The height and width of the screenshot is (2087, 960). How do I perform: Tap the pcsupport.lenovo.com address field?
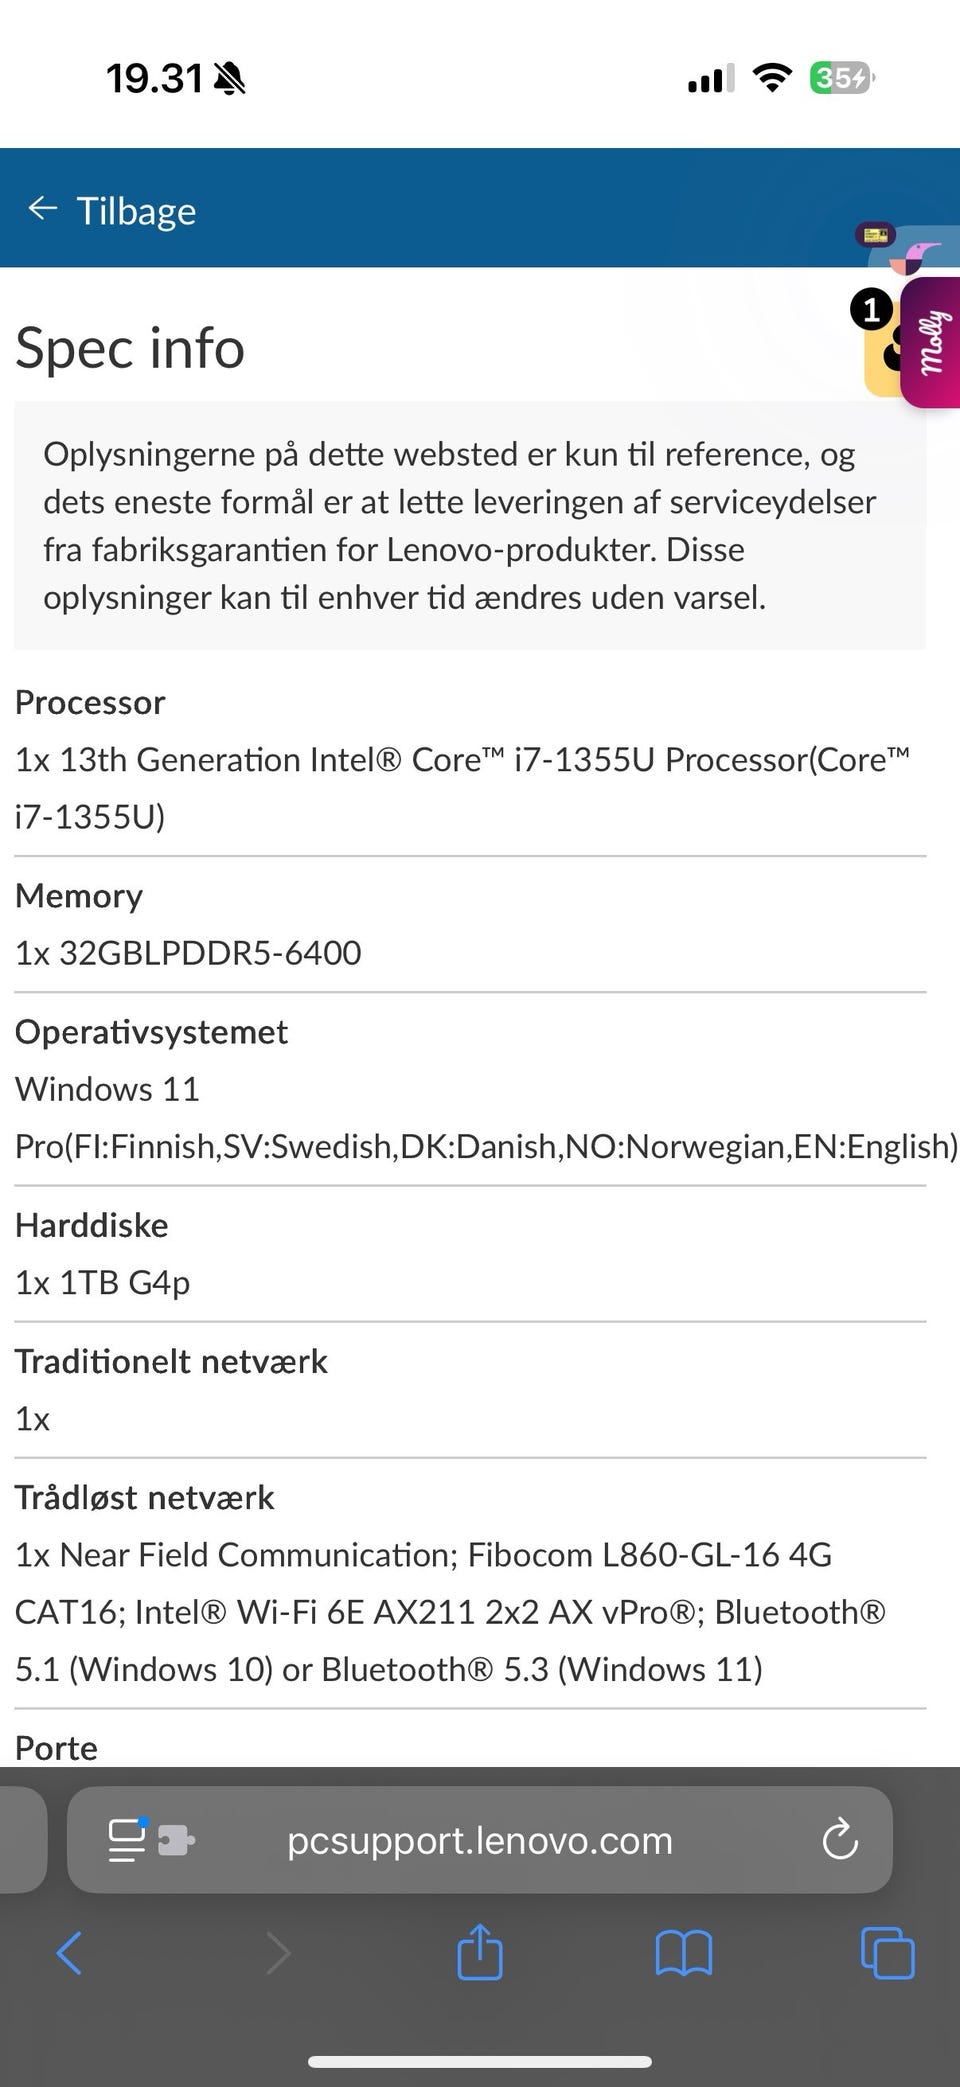[479, 1840]
